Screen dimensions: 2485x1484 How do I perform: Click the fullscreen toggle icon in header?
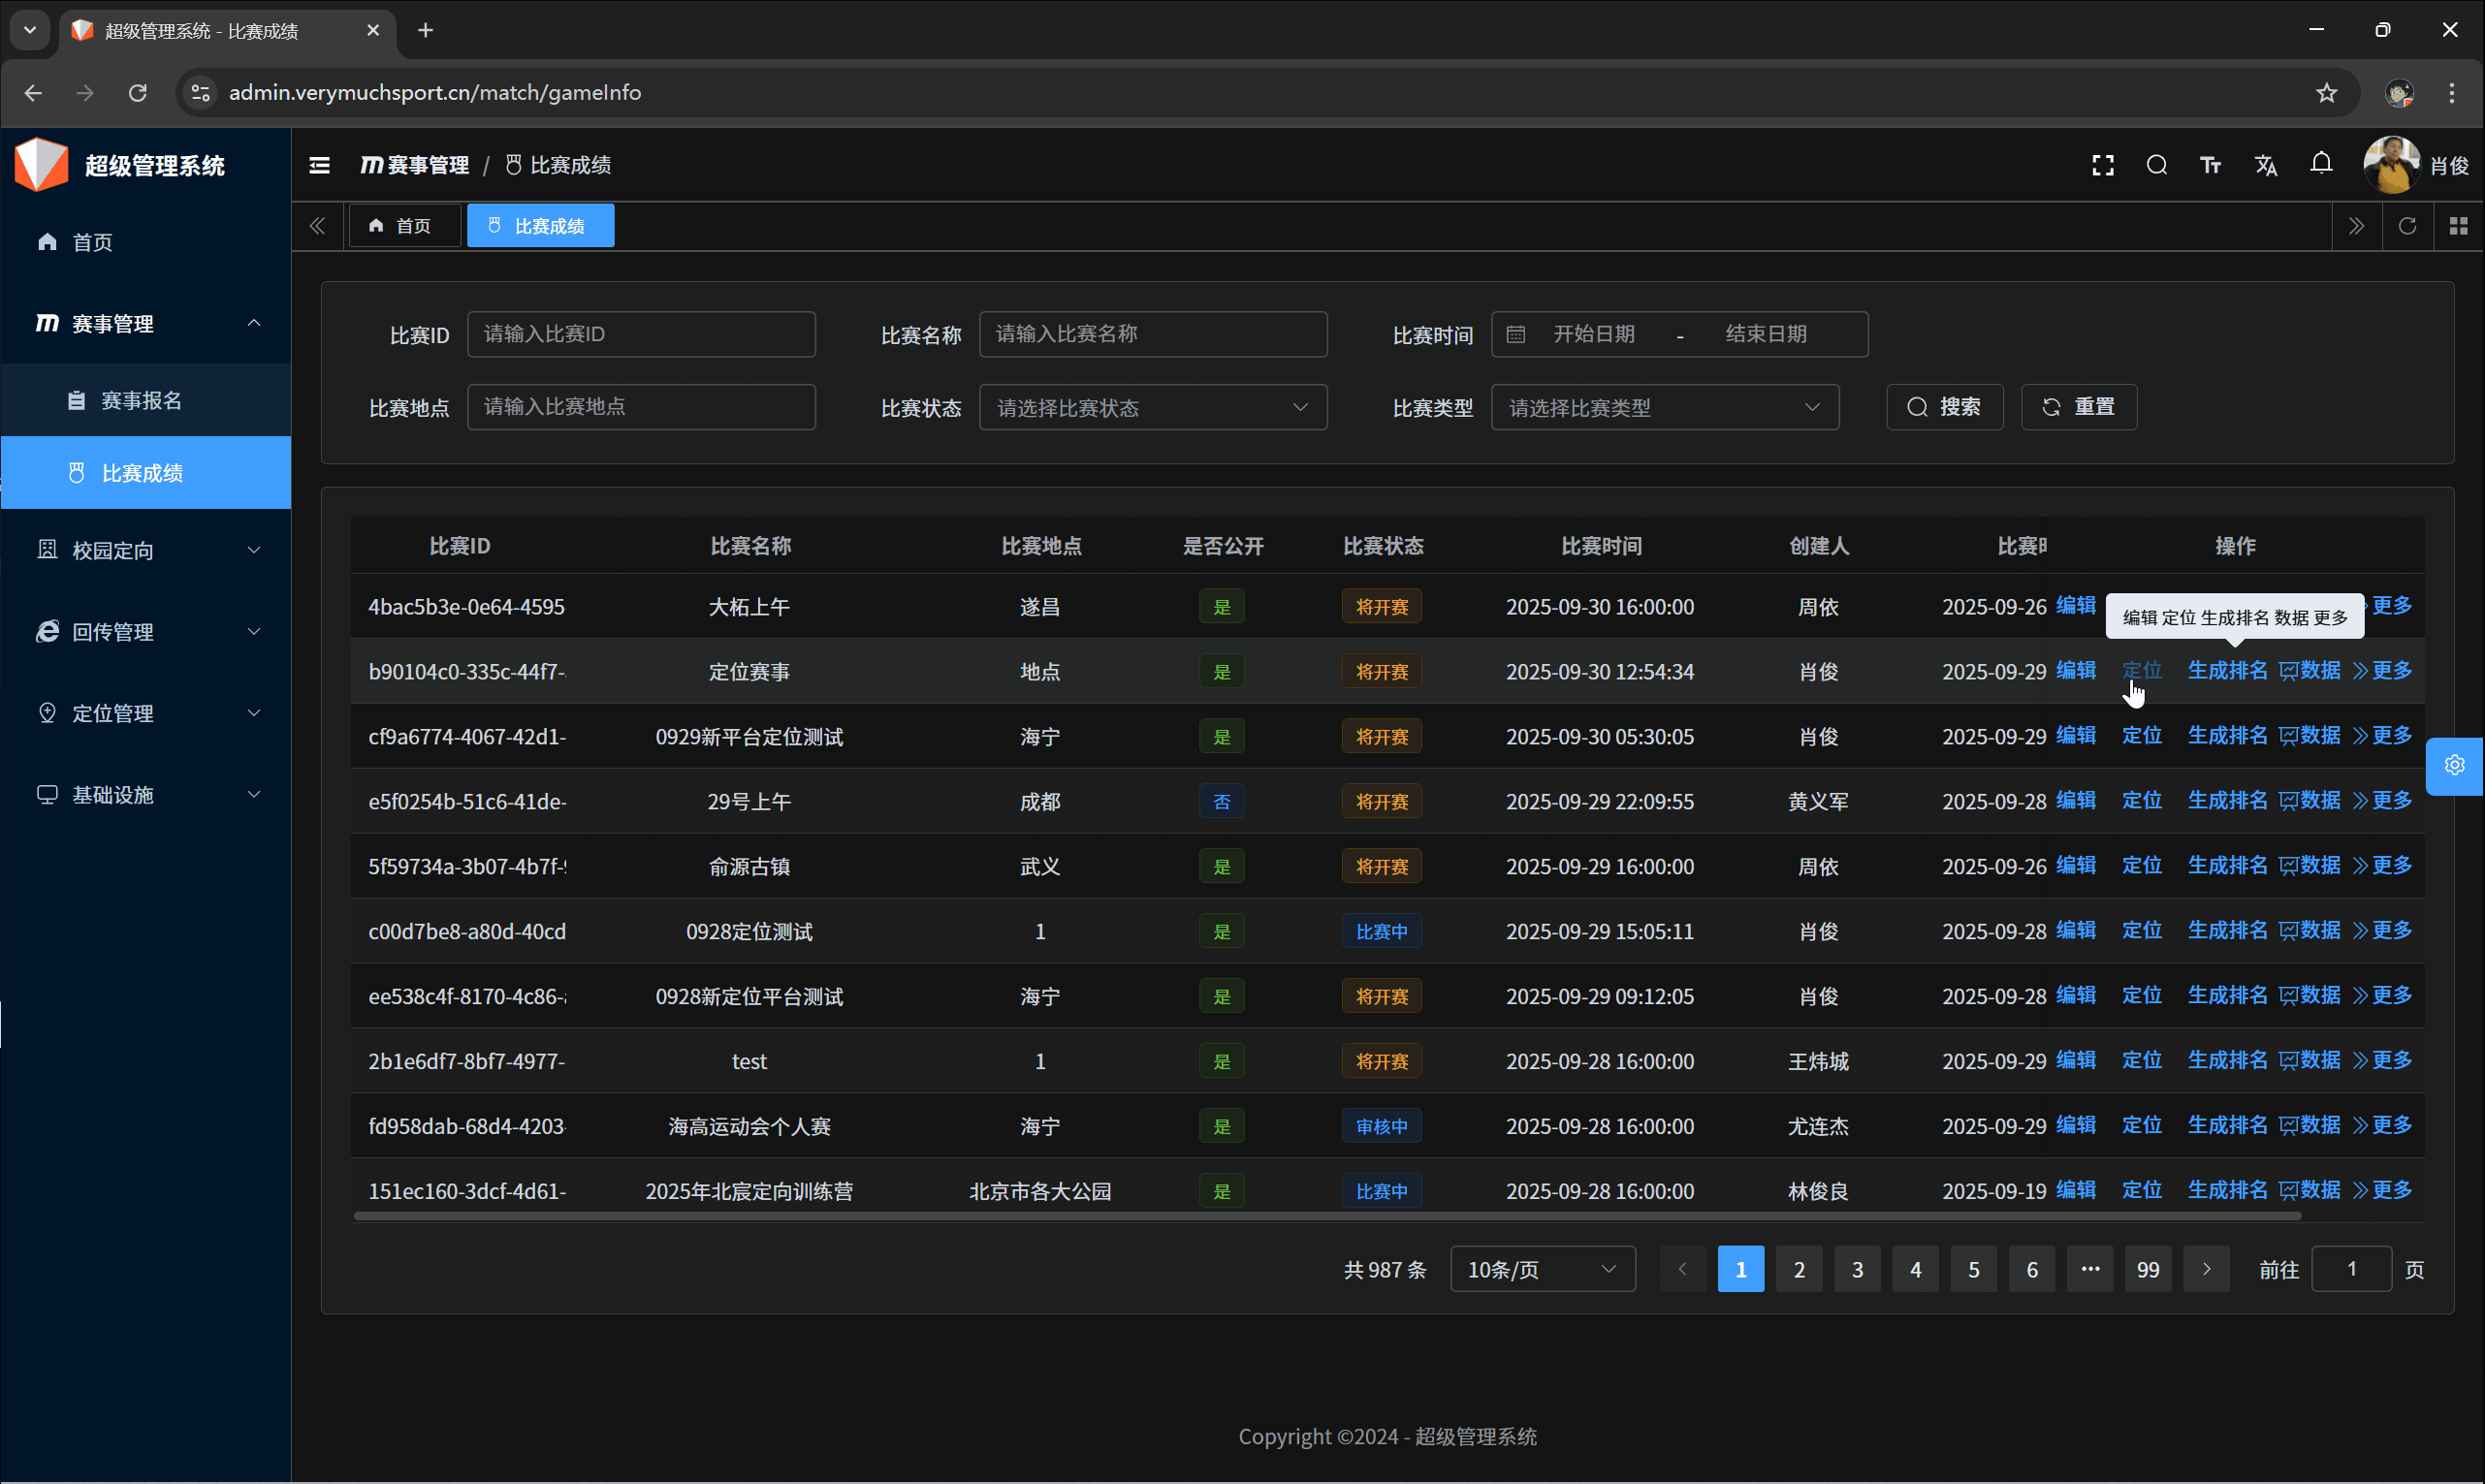pos(2102,165)
